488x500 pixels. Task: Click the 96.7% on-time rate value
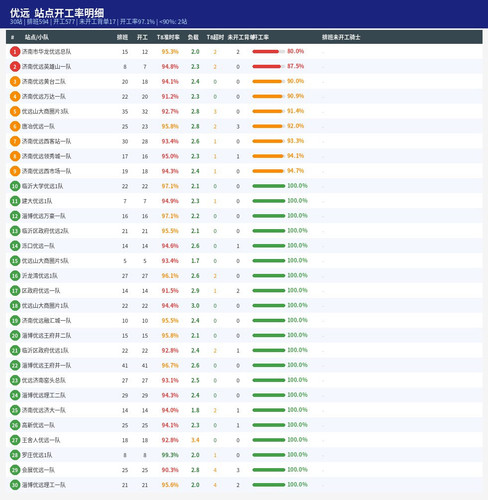(170, 365)
